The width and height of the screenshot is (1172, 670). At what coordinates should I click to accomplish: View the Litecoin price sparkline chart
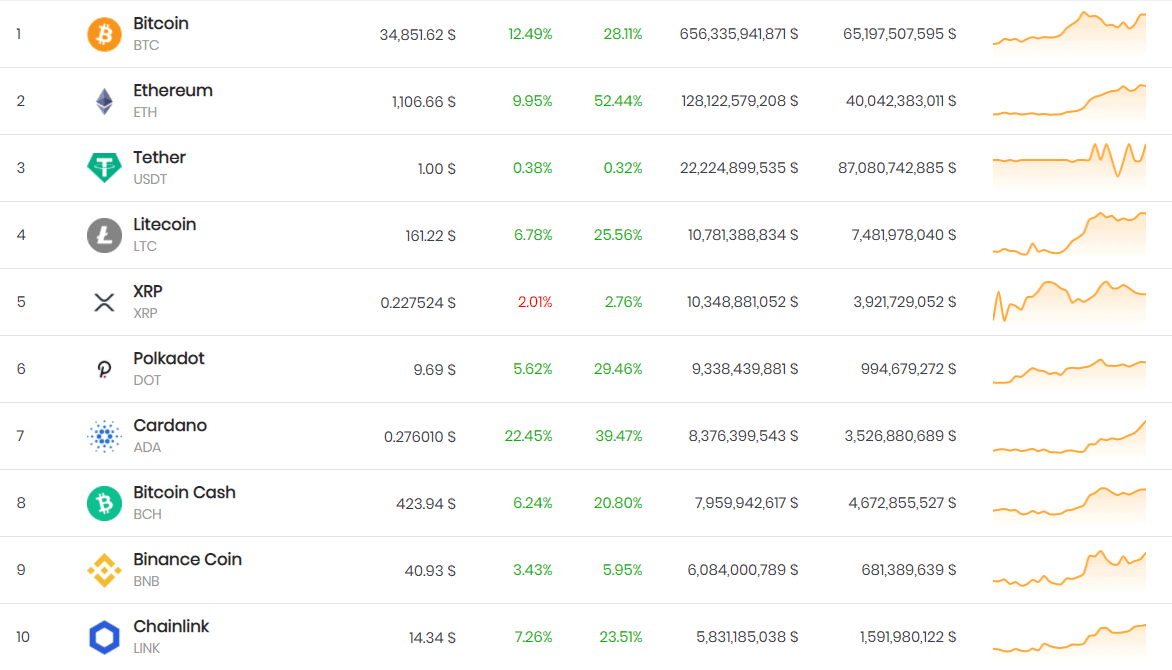pyautogui.click(x=1069, y=234)
